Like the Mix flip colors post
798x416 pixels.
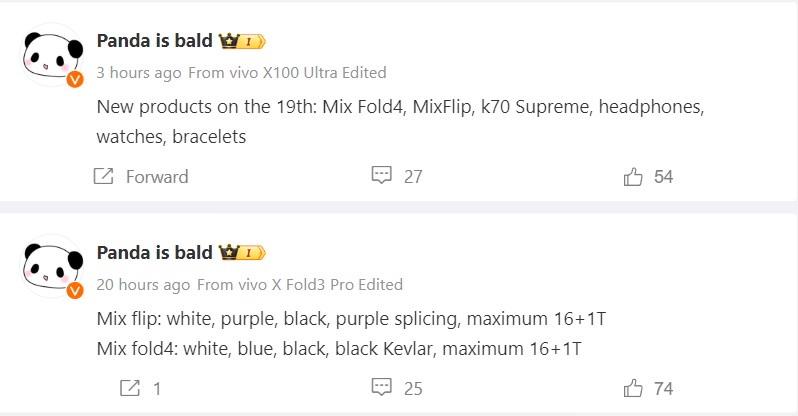633,388
